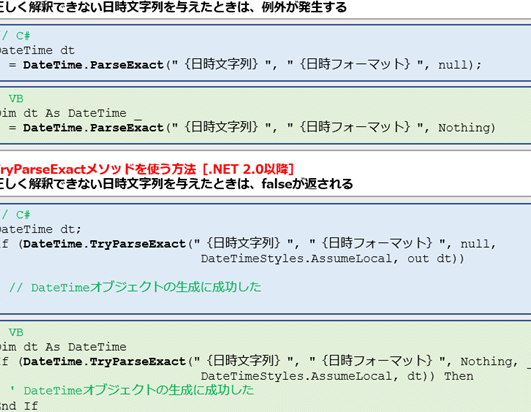Click the C# comment '// DateTimeオブジェクトの生成に成功した'

pyautogui.click(x=135, y=287)
